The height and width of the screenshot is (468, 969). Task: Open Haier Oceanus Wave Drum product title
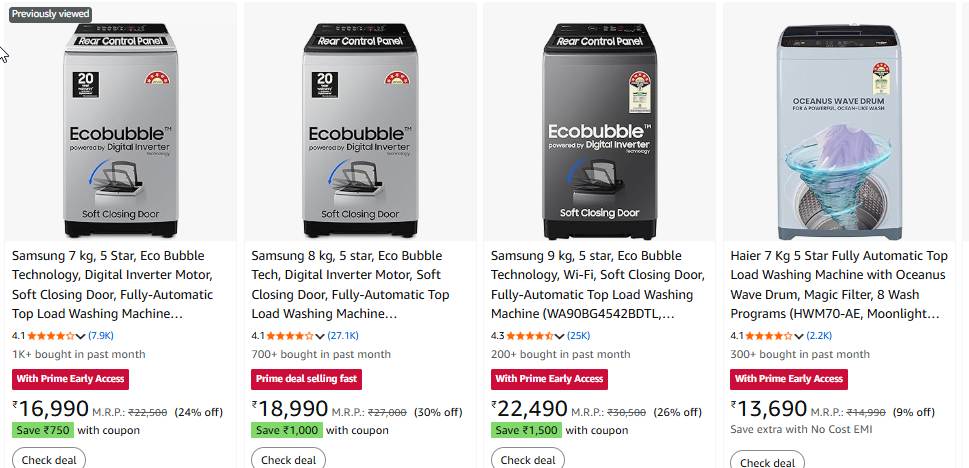pyautogui.click(x=839, y=285)
